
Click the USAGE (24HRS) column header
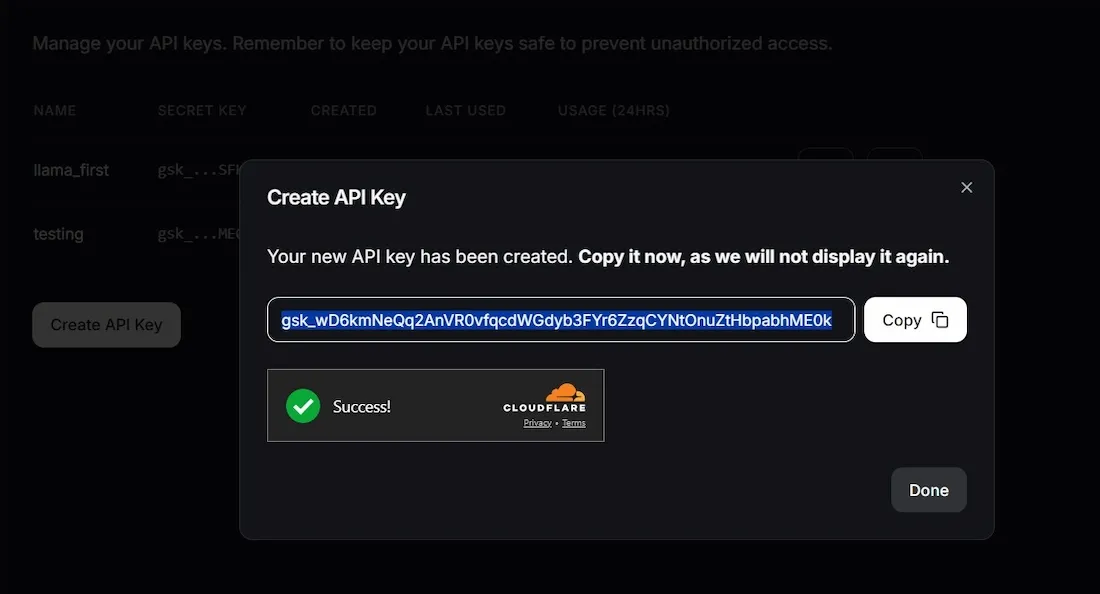(613, 110)
